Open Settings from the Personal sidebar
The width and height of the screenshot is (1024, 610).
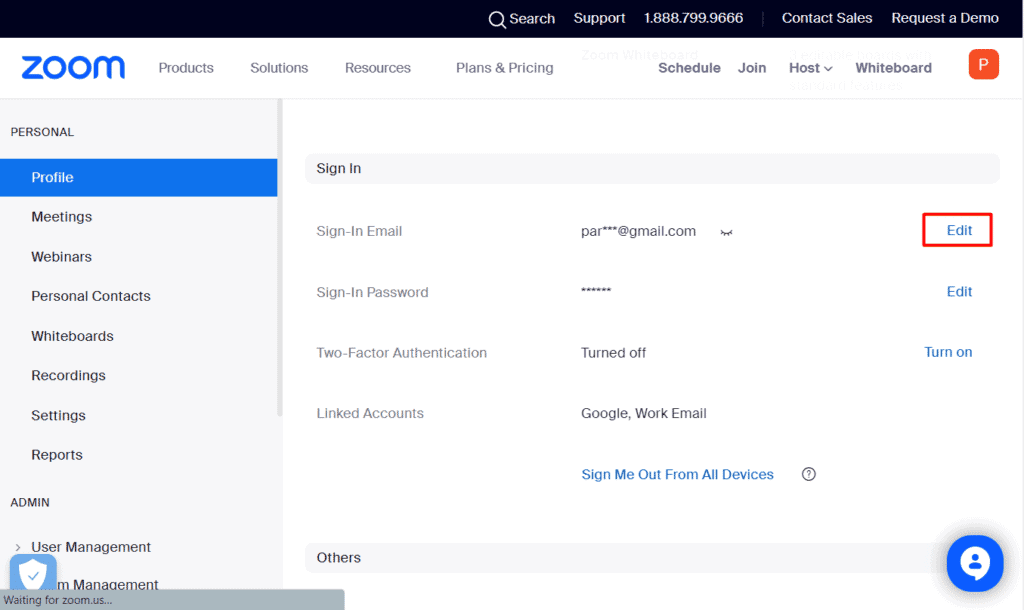[58, 415]
